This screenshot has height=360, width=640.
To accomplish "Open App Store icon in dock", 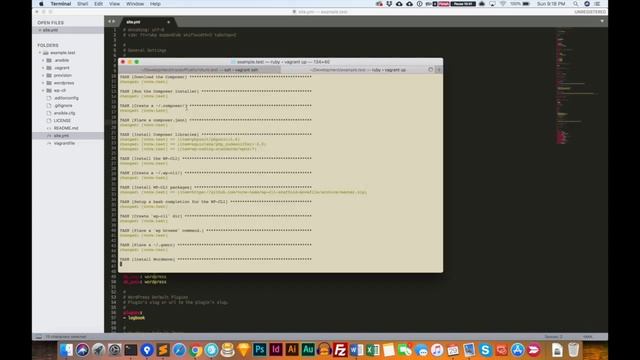I will [x=518, y=350].
